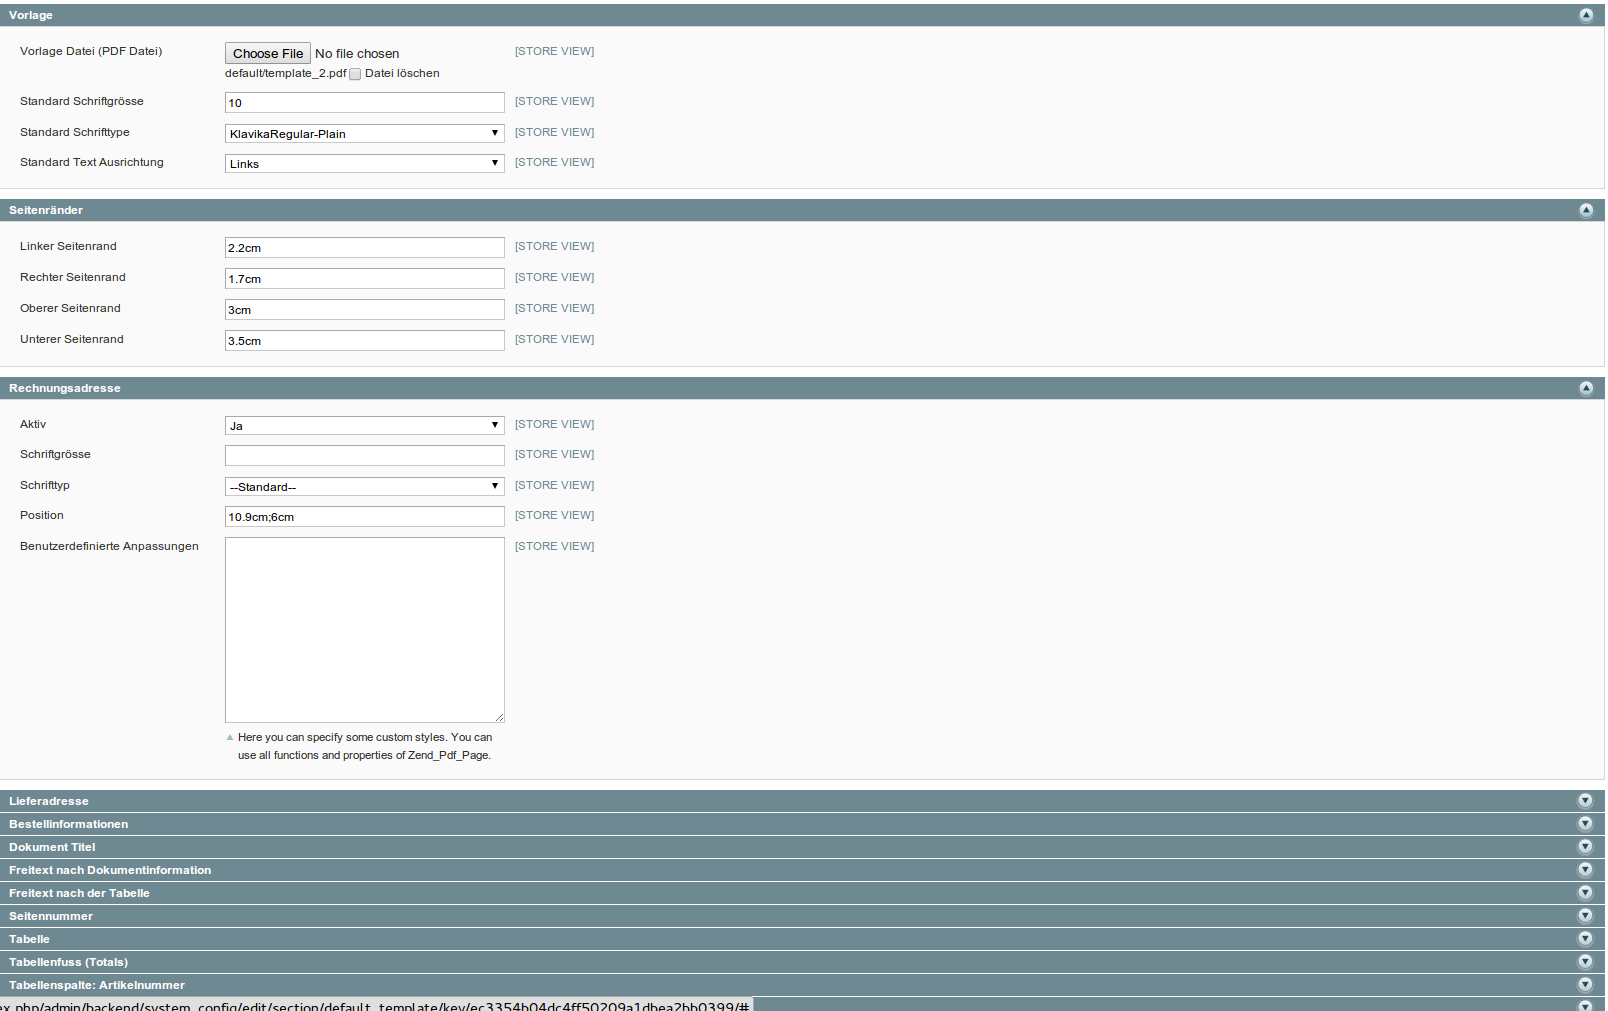Expand the Seitennummer section arrow icon
Viewport: 1608px width, 1011px height.
pos(1584,916)
